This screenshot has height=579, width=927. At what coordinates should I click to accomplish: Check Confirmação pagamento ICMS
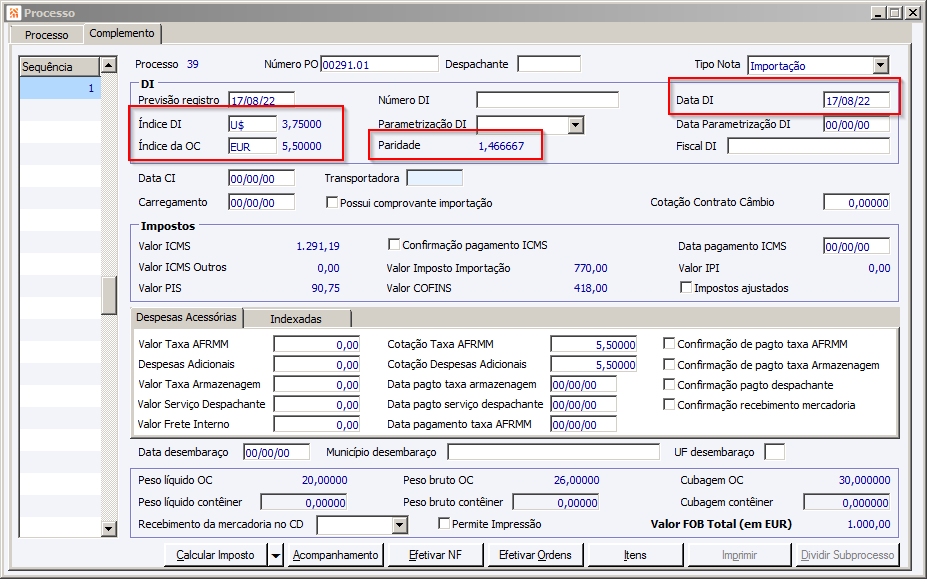tap(394, 245)
